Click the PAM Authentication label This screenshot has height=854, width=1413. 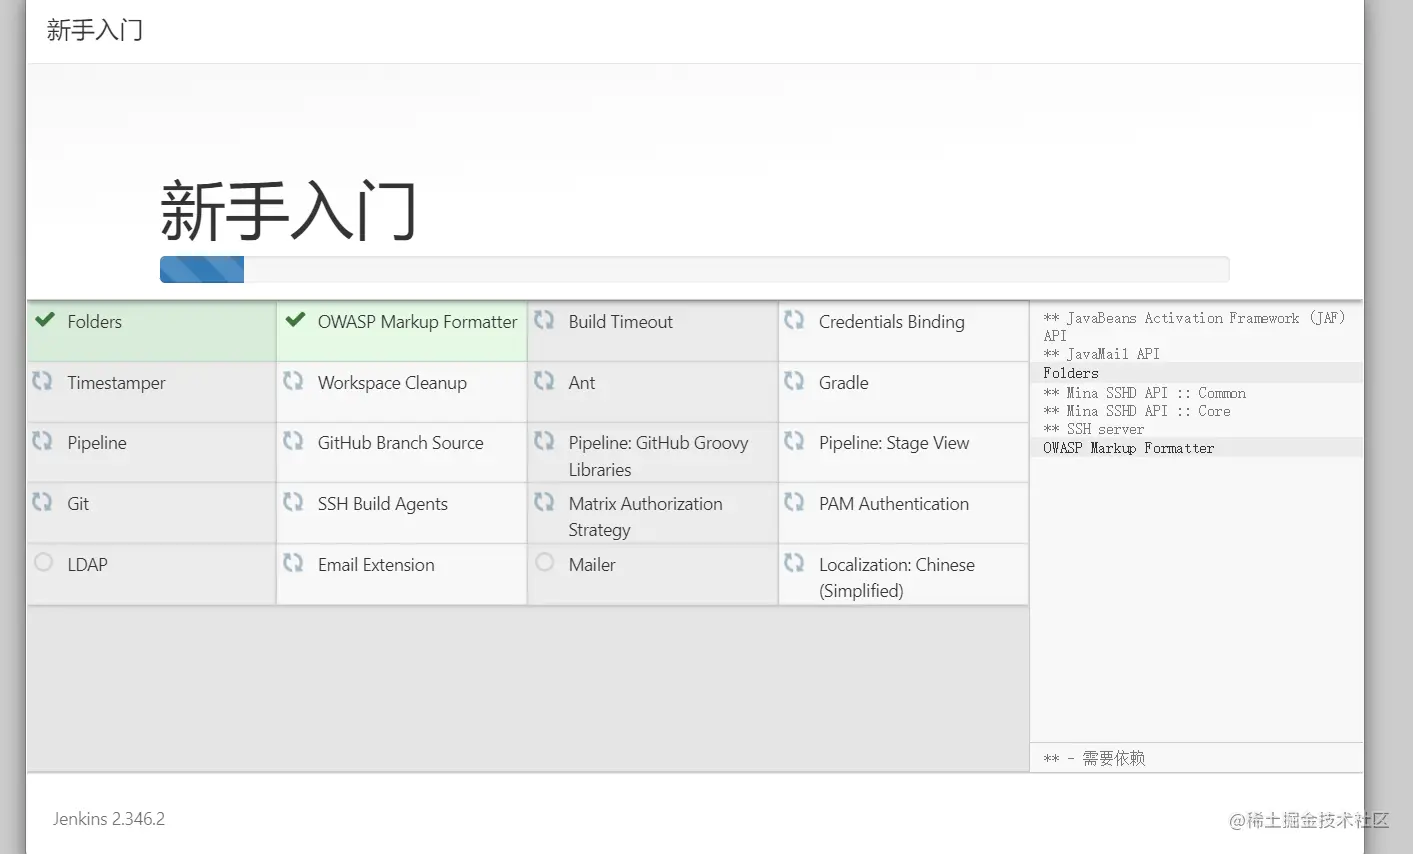[x=894, y=504]
